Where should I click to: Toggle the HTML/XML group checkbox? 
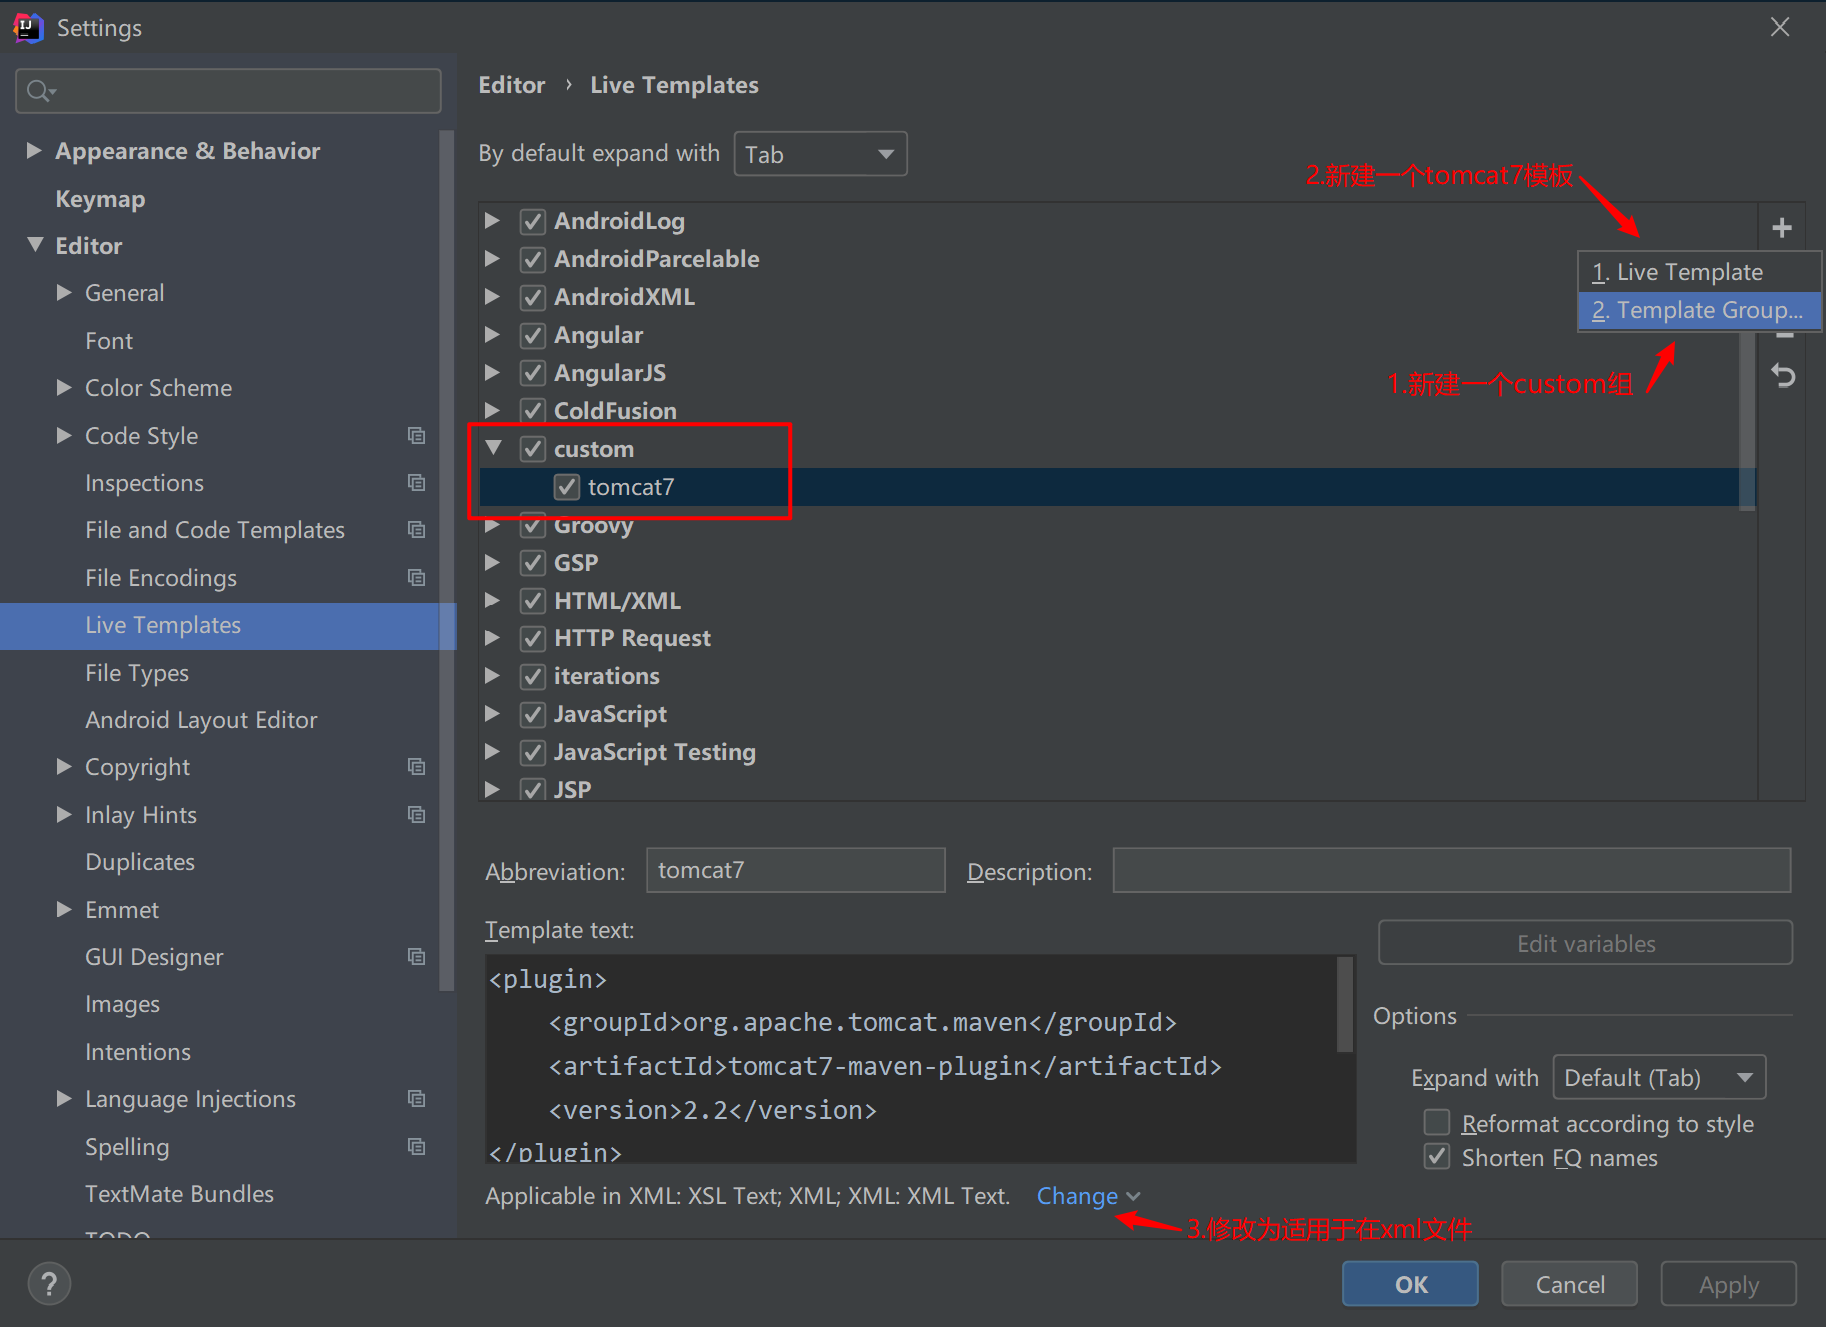pyautogui.click(x=533, y=601)
